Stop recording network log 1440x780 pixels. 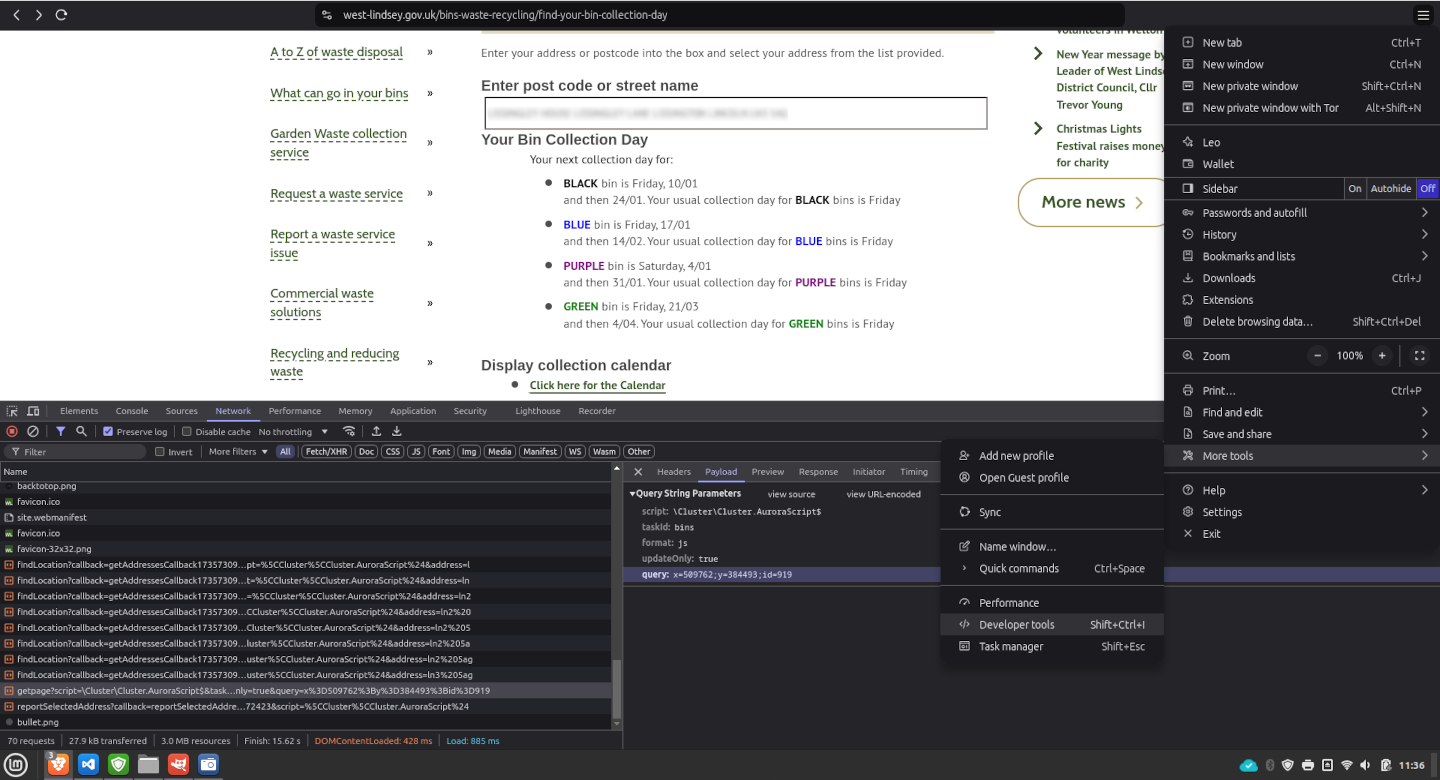(x=12, y=431)
